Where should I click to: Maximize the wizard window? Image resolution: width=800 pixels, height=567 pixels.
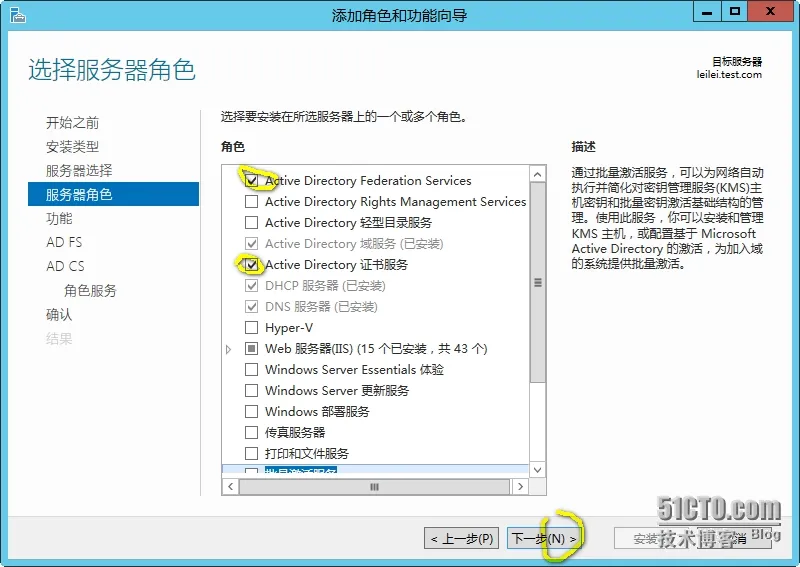point(735,12)
